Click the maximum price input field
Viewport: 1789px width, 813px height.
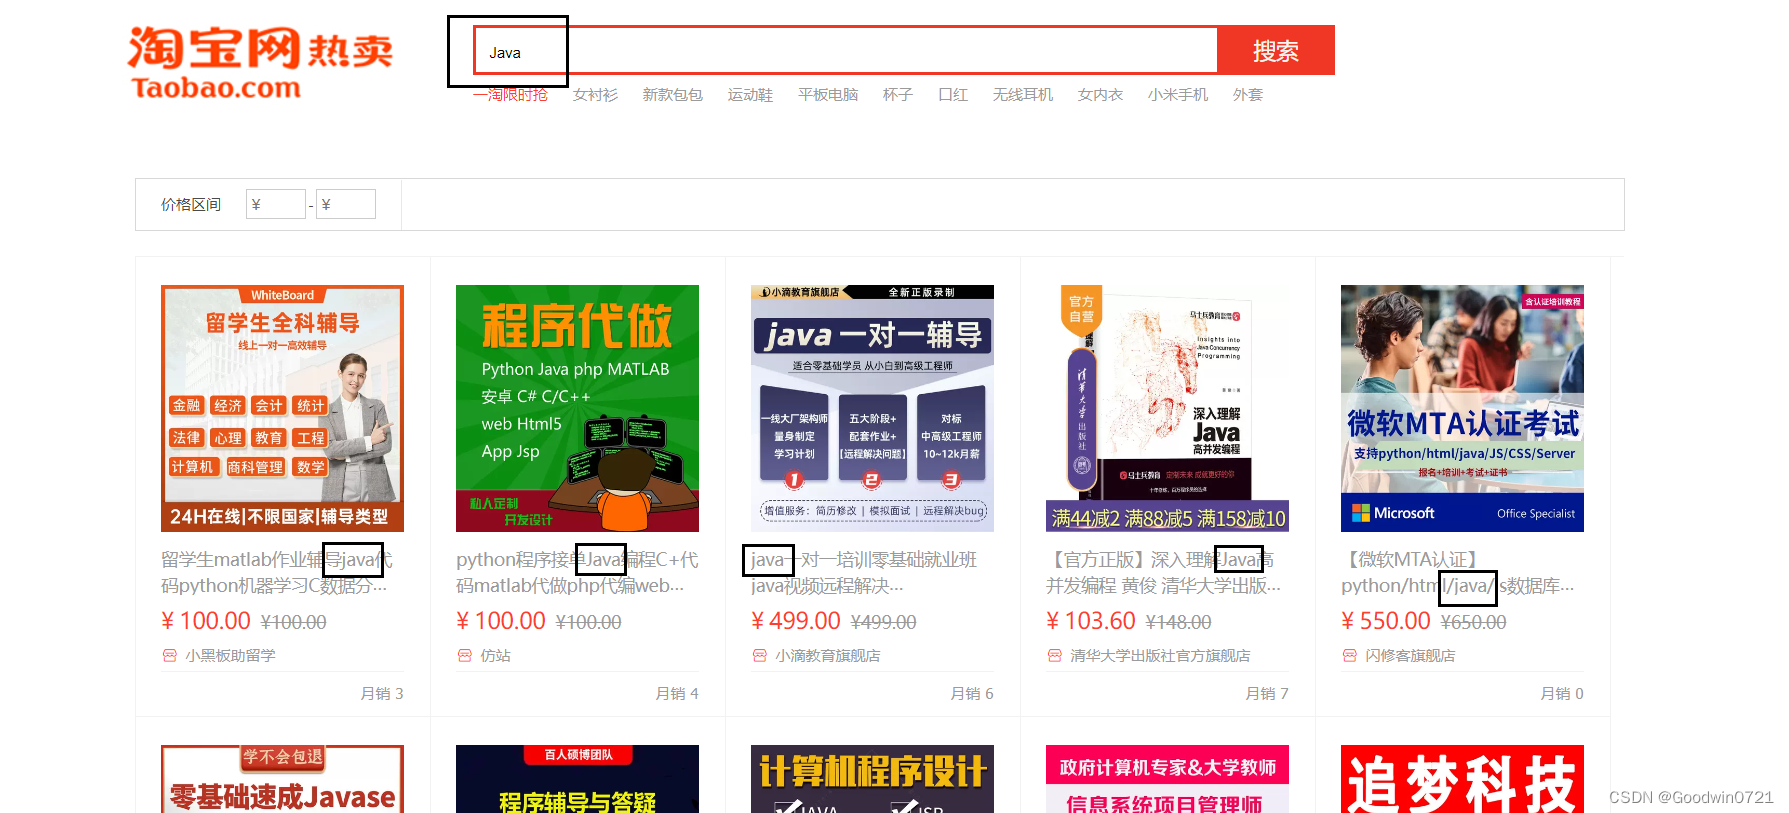(346, 204)
